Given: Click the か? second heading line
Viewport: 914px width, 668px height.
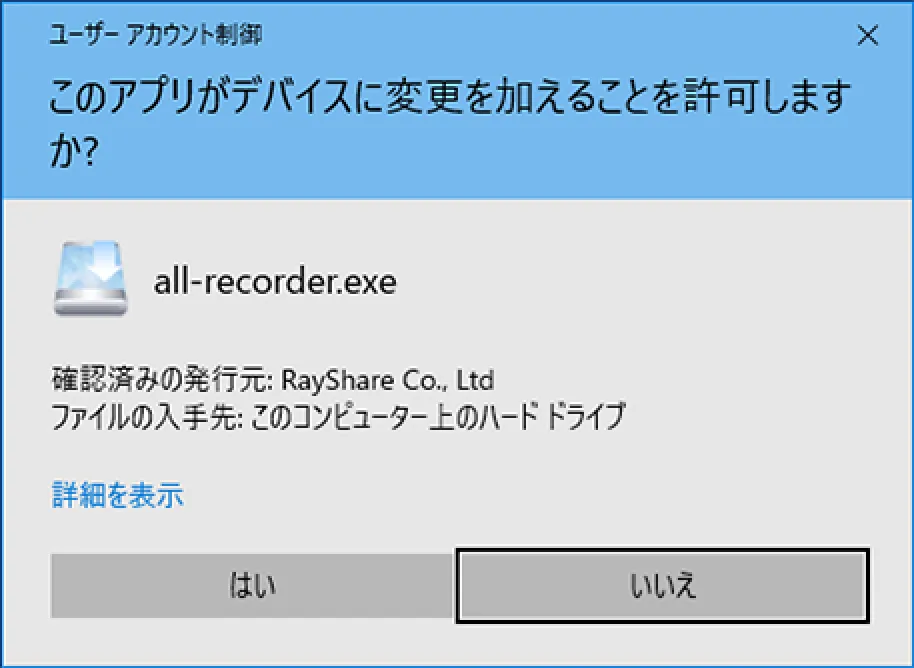Looking at the screenshot, I should (x=73, y=152).
